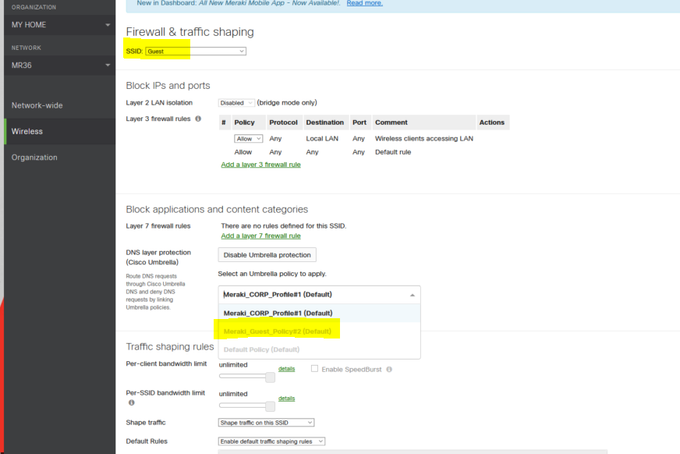This screenshot has height=454, width=680.
Task: Click Firewall & traffic shaping heading
Action: click(190, 32)
